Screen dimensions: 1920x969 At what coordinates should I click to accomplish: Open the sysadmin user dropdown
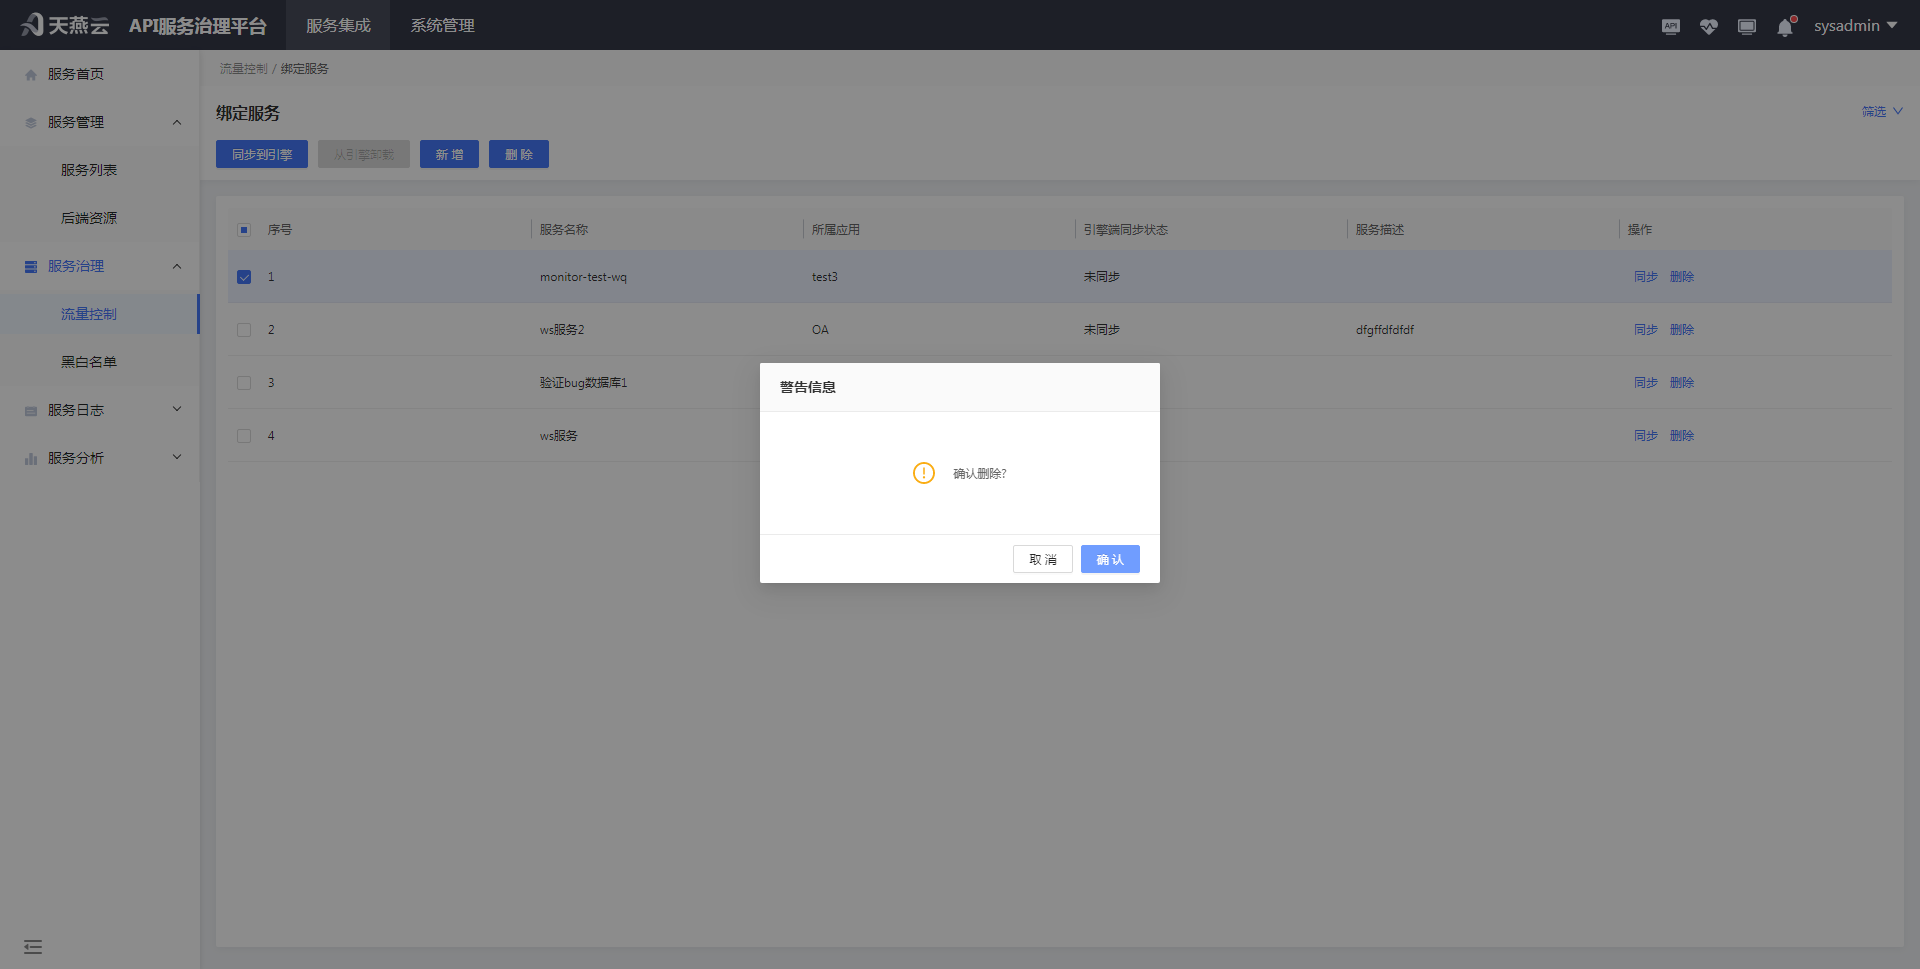click(1855, 26)
